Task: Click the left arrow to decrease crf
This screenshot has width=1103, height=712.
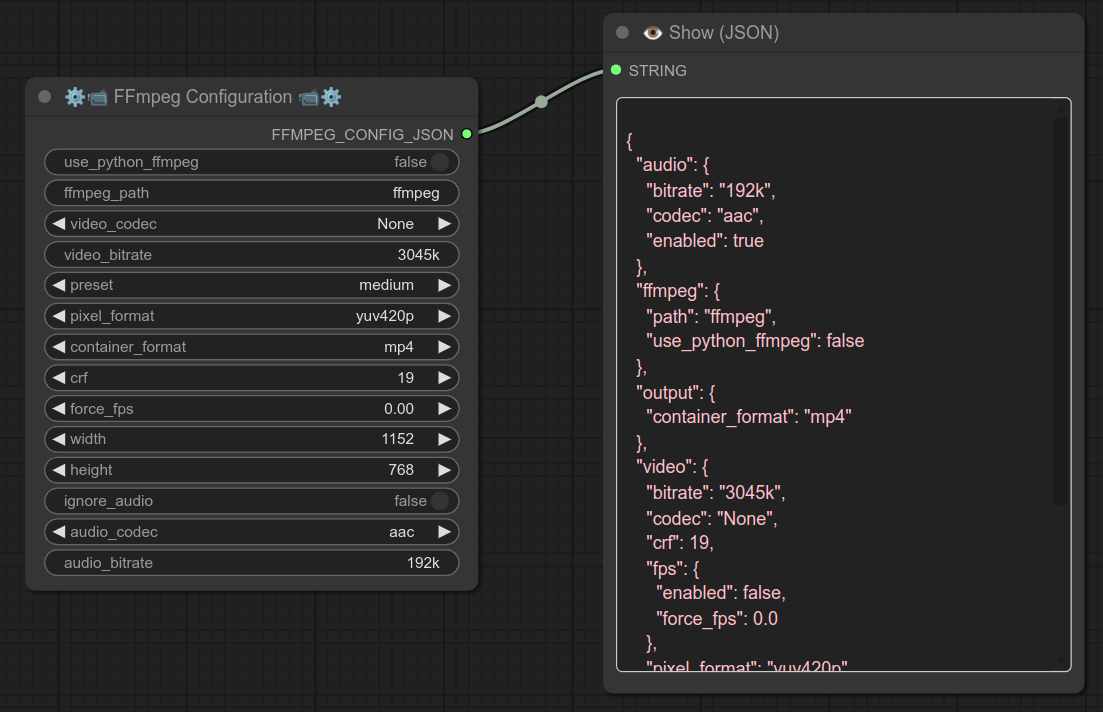Action: click(x=58, y=377)
